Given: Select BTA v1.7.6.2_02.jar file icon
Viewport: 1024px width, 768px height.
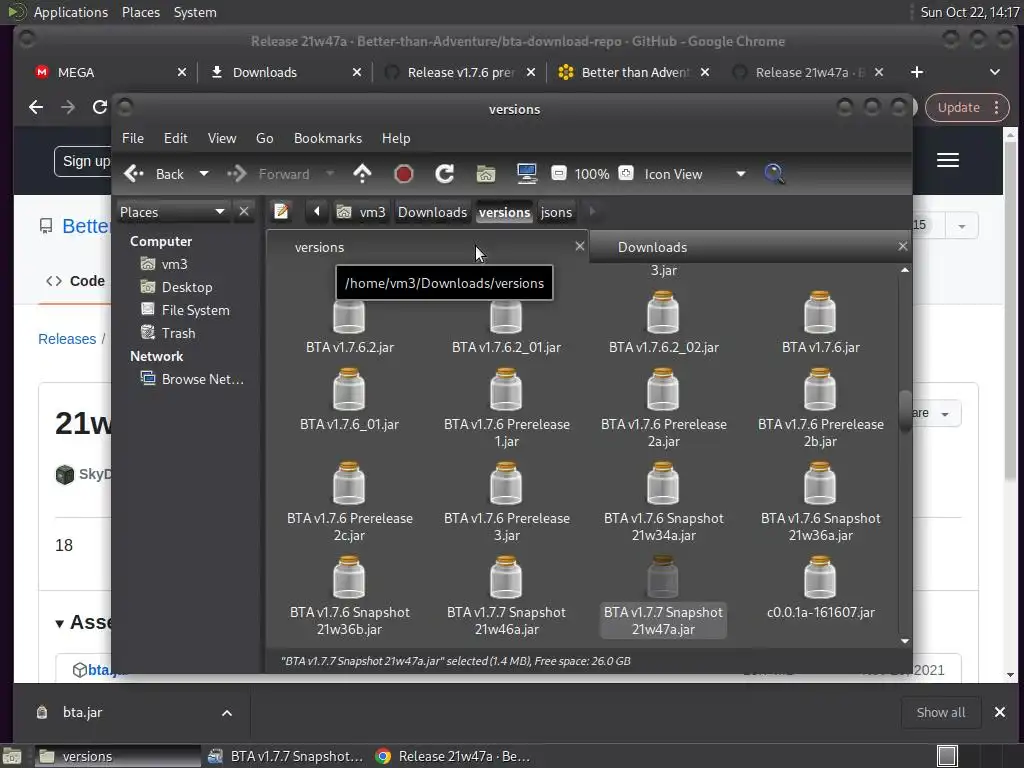Looking at the screenshot, I should coord(663,312).
